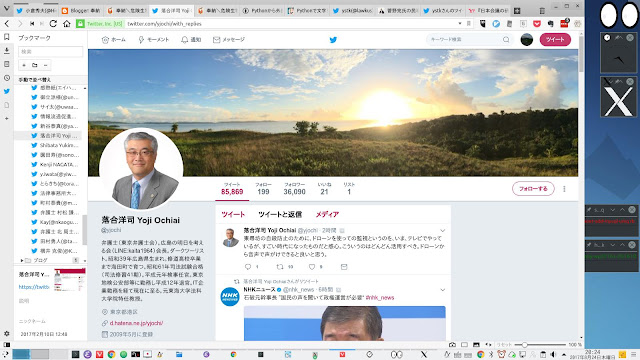Screen dimensions: 640x360
Task: Open Vivaldi settings gear icon
Action: (7, 333)
